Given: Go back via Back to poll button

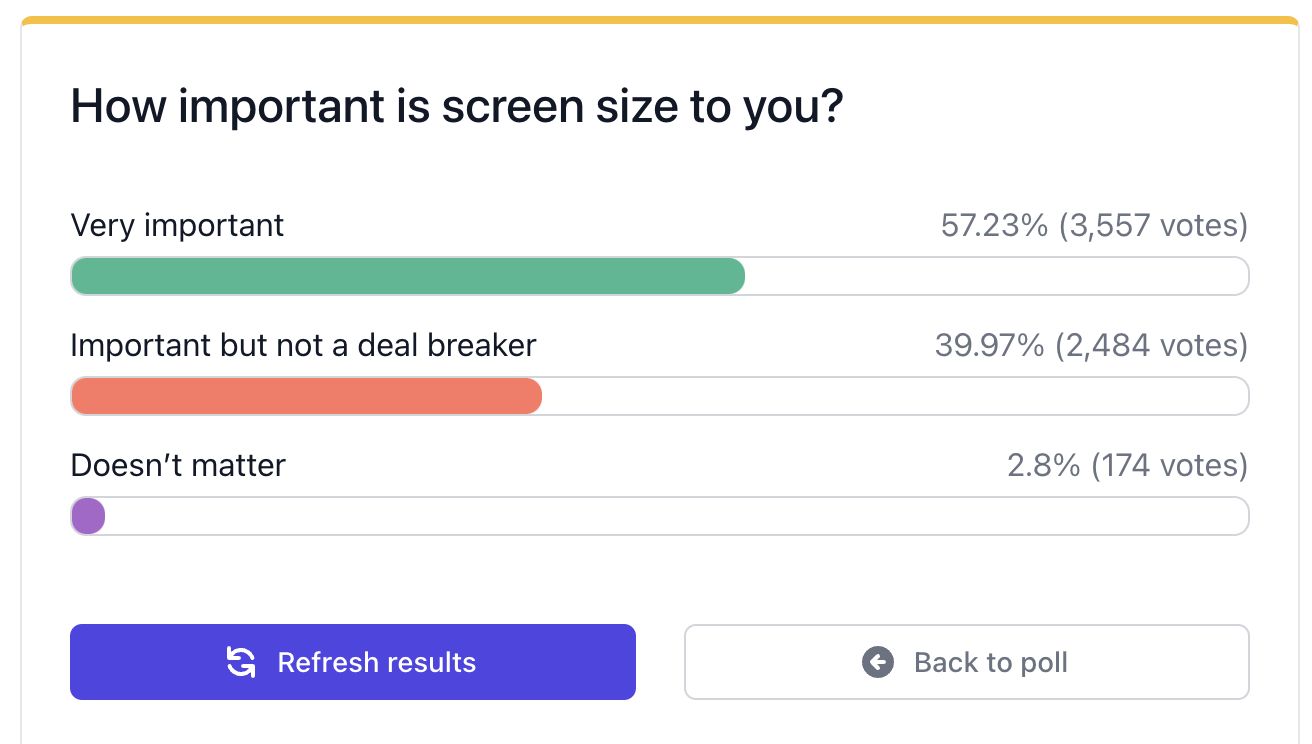Looking at the screenshot, I should [x=966, y=662].
